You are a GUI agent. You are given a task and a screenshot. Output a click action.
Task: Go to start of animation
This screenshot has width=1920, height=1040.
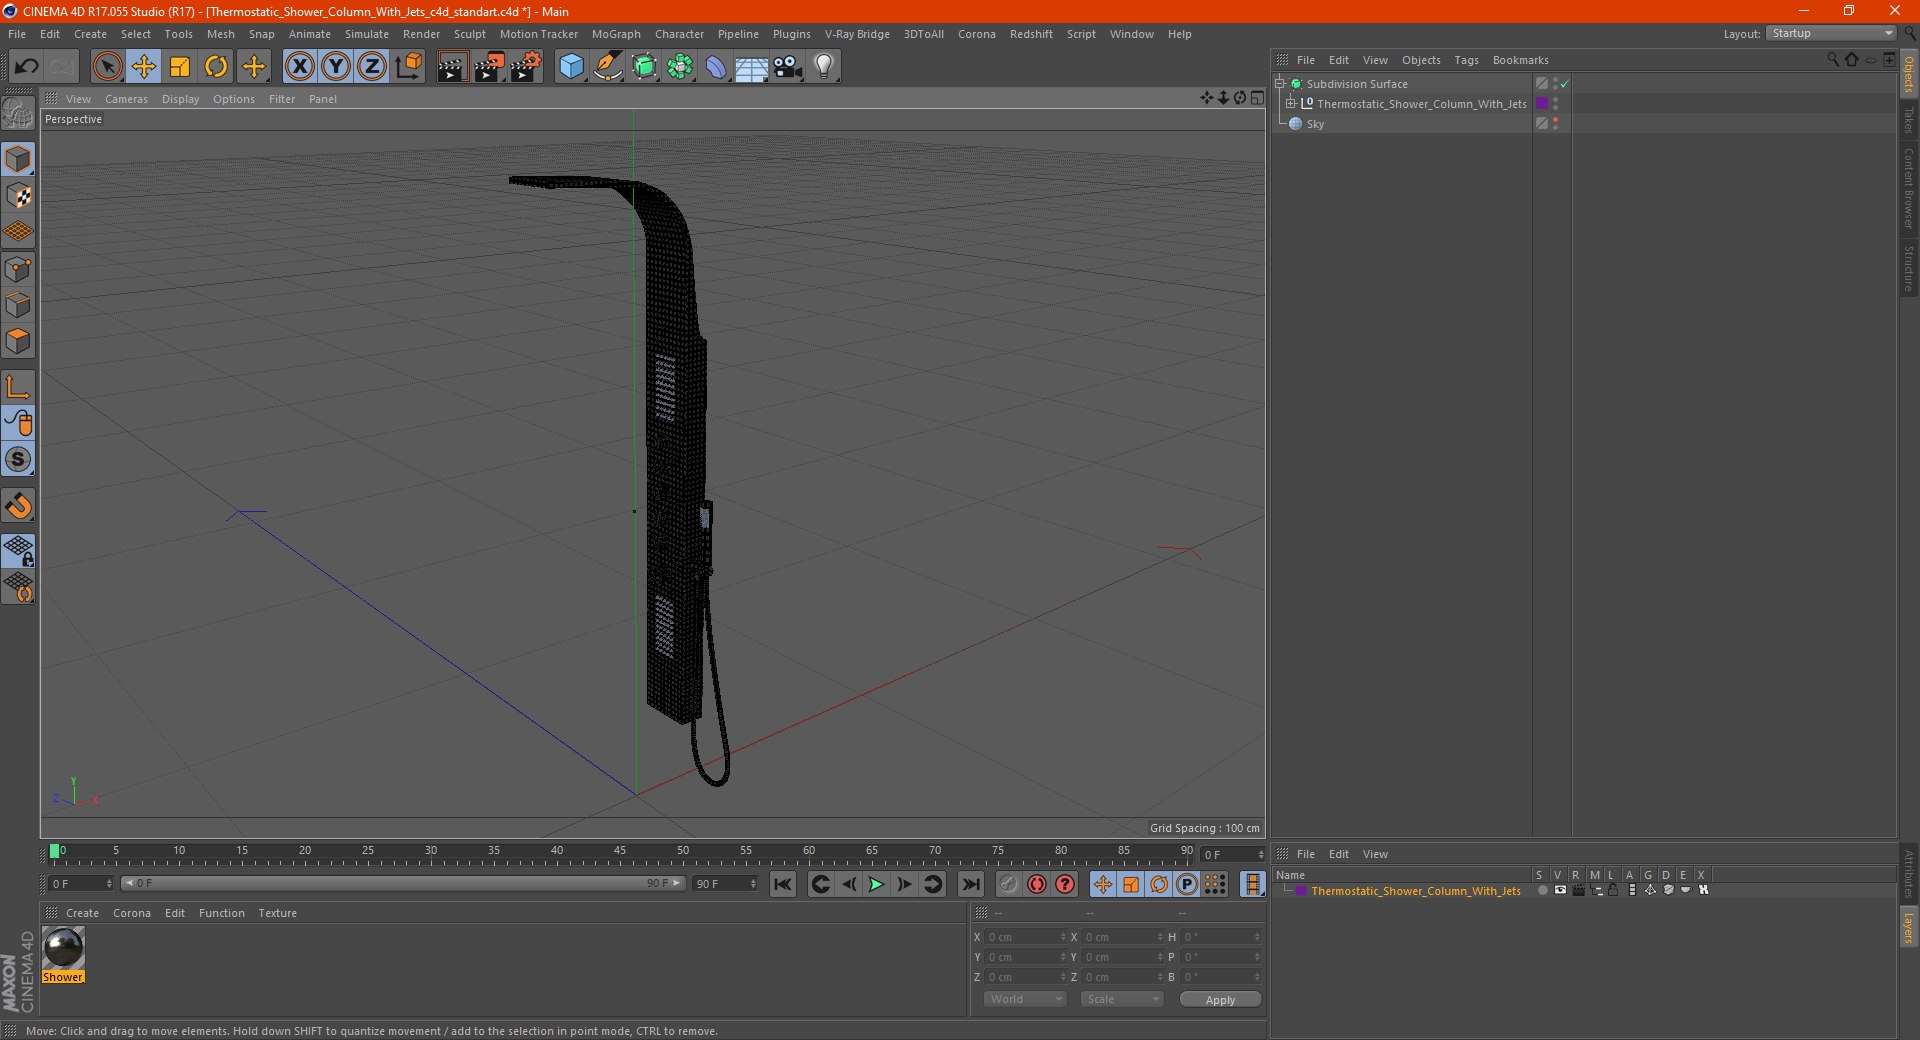tap(783, 884)
